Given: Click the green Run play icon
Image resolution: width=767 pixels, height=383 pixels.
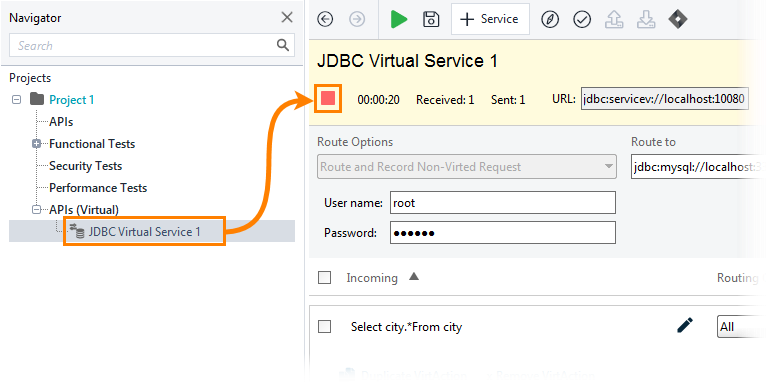Looking at the screenshot, I should tap(399, 20).
